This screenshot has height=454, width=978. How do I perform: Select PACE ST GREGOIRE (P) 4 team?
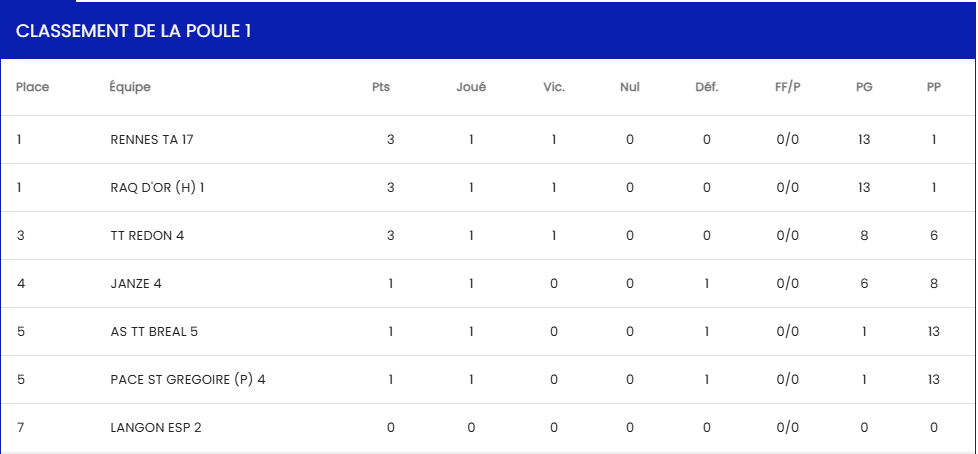[188, 379]
